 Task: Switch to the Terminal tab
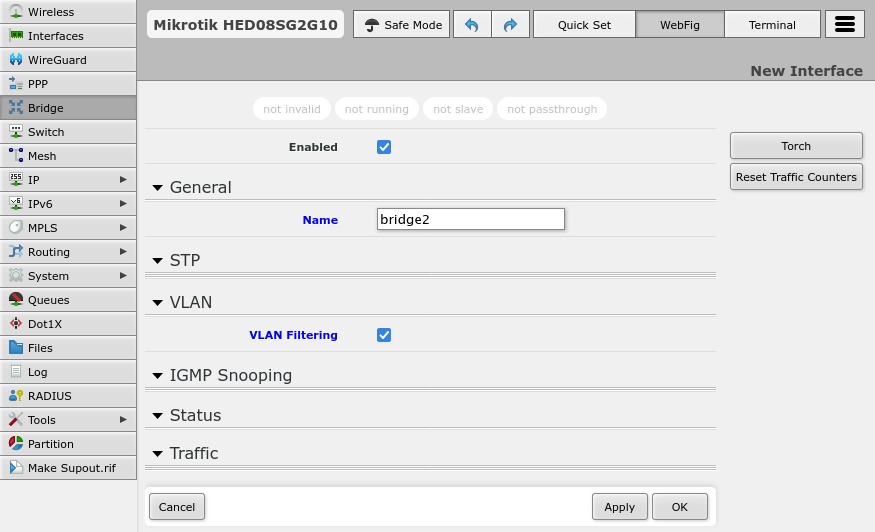(x=772, y=25)
